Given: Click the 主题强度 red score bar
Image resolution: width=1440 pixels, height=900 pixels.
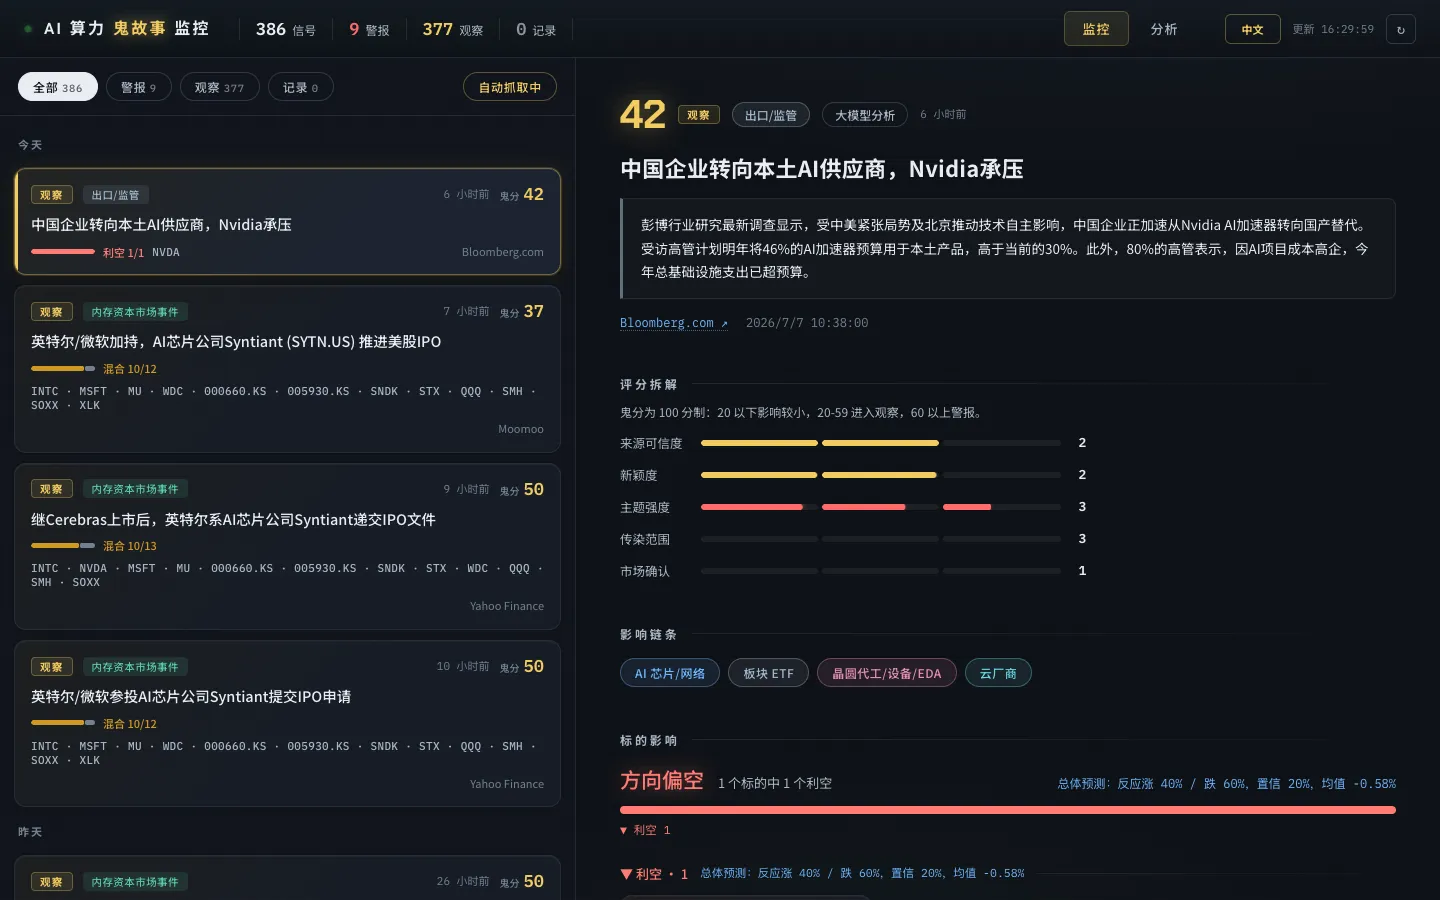Looking at the screenshot, I should (x=881, y=507).
